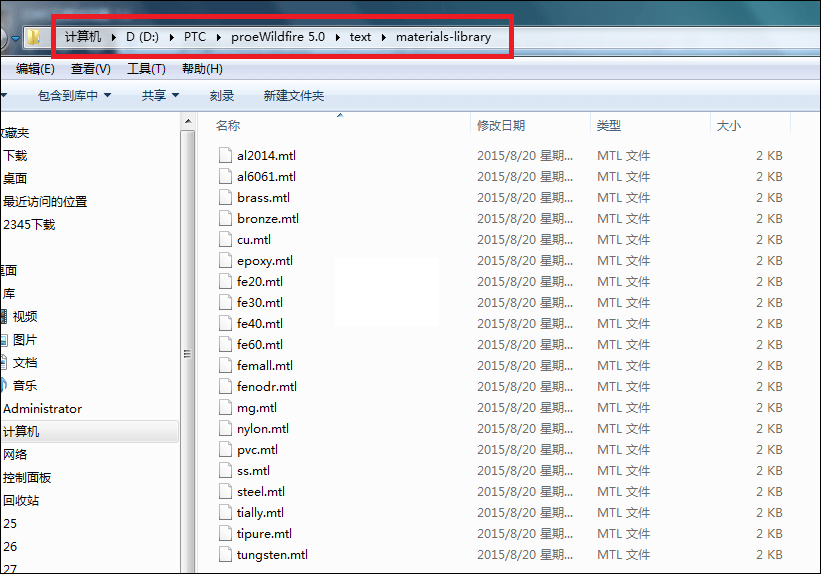Select the steel.mtl file name
Image resolution: width=821 pixels, height=574 pixels.
point(261,492)
